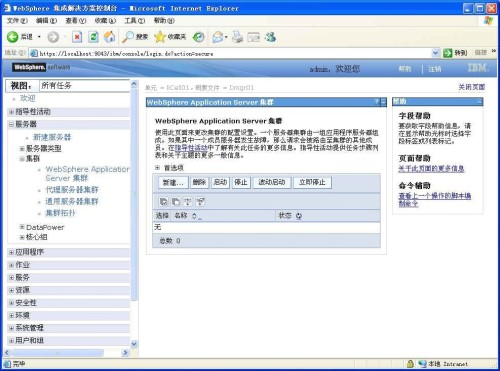
Task: Click the 关于此页面的更多信息 link
Action: click(431, 169)
